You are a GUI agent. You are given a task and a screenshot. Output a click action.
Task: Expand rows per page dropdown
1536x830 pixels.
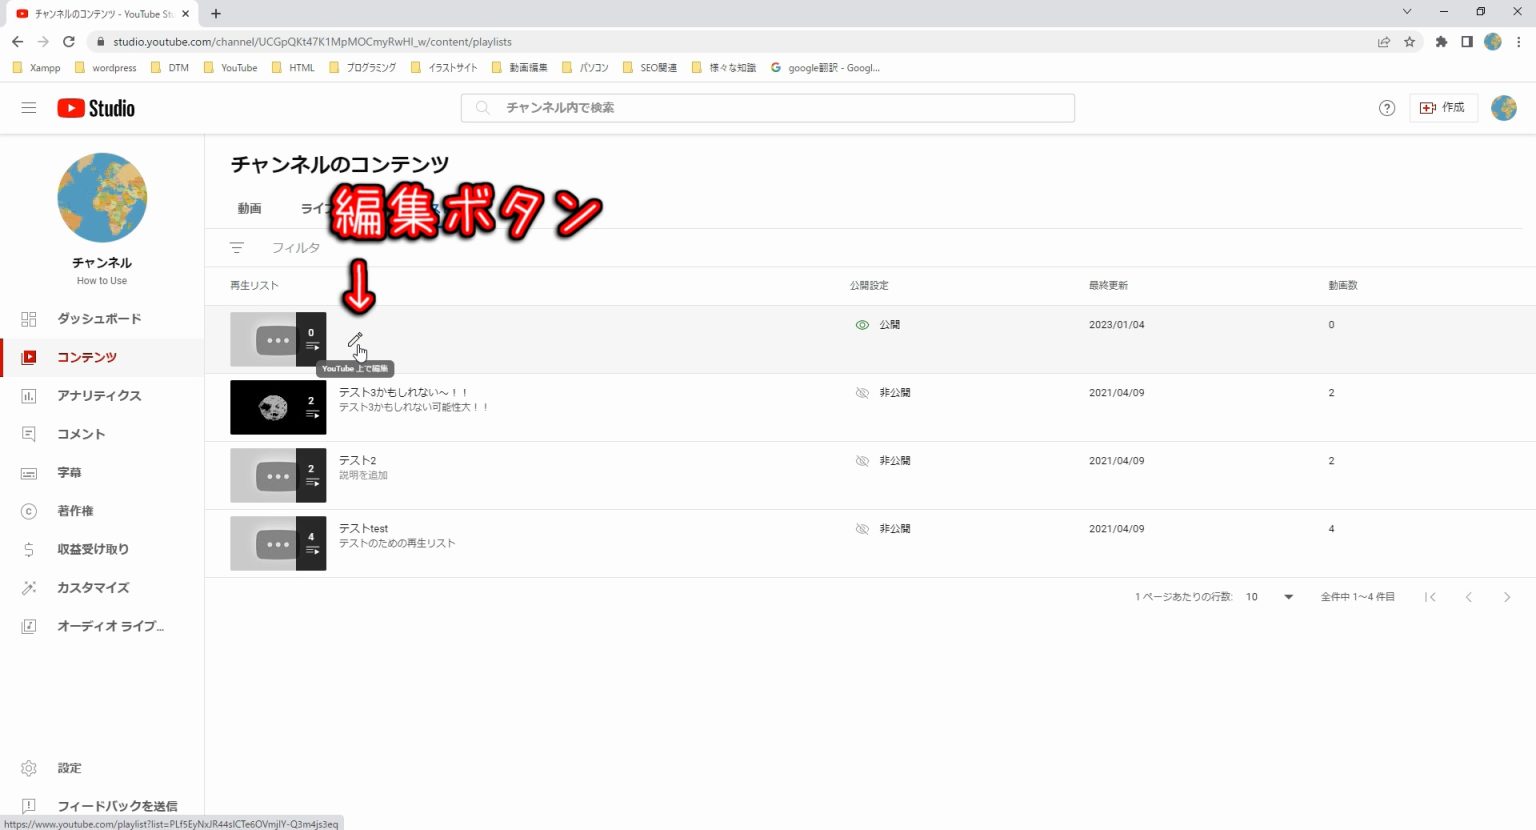[x=1288, y=597]
